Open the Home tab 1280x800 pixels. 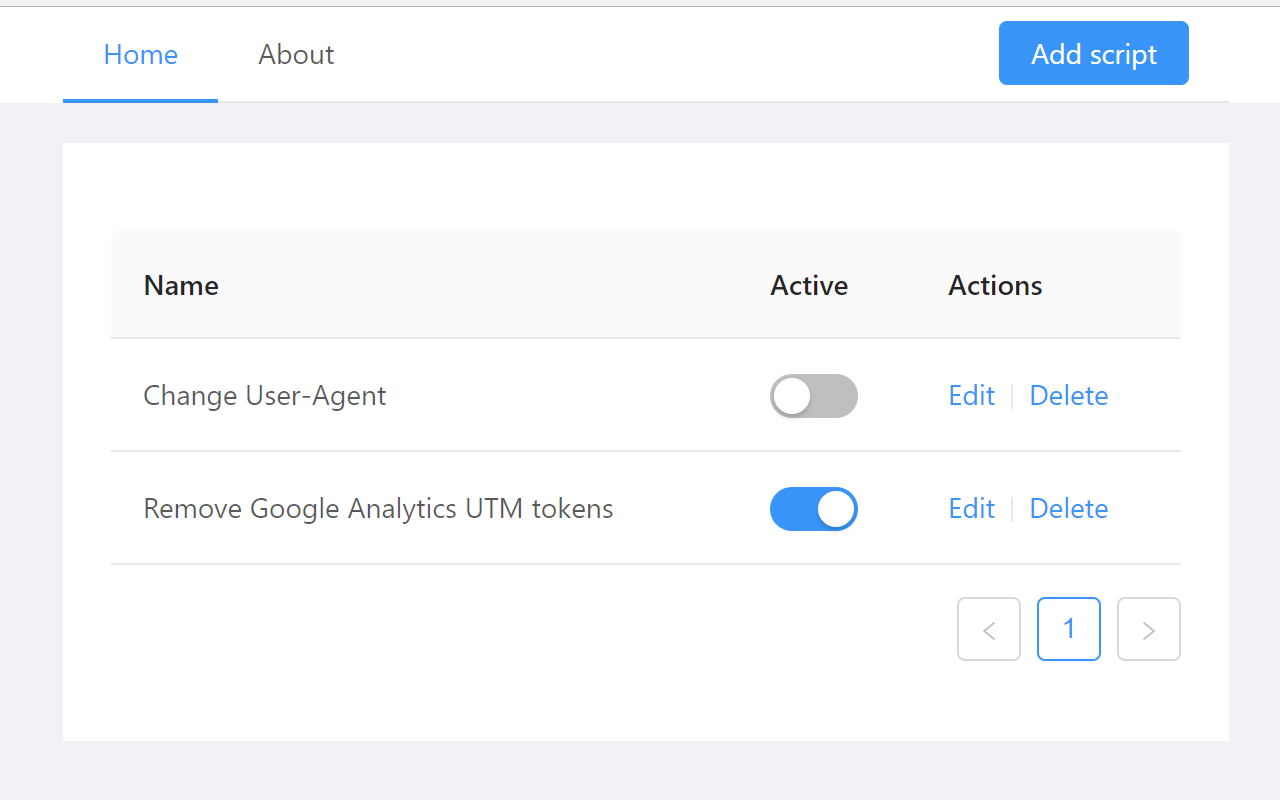pos(141,54)
